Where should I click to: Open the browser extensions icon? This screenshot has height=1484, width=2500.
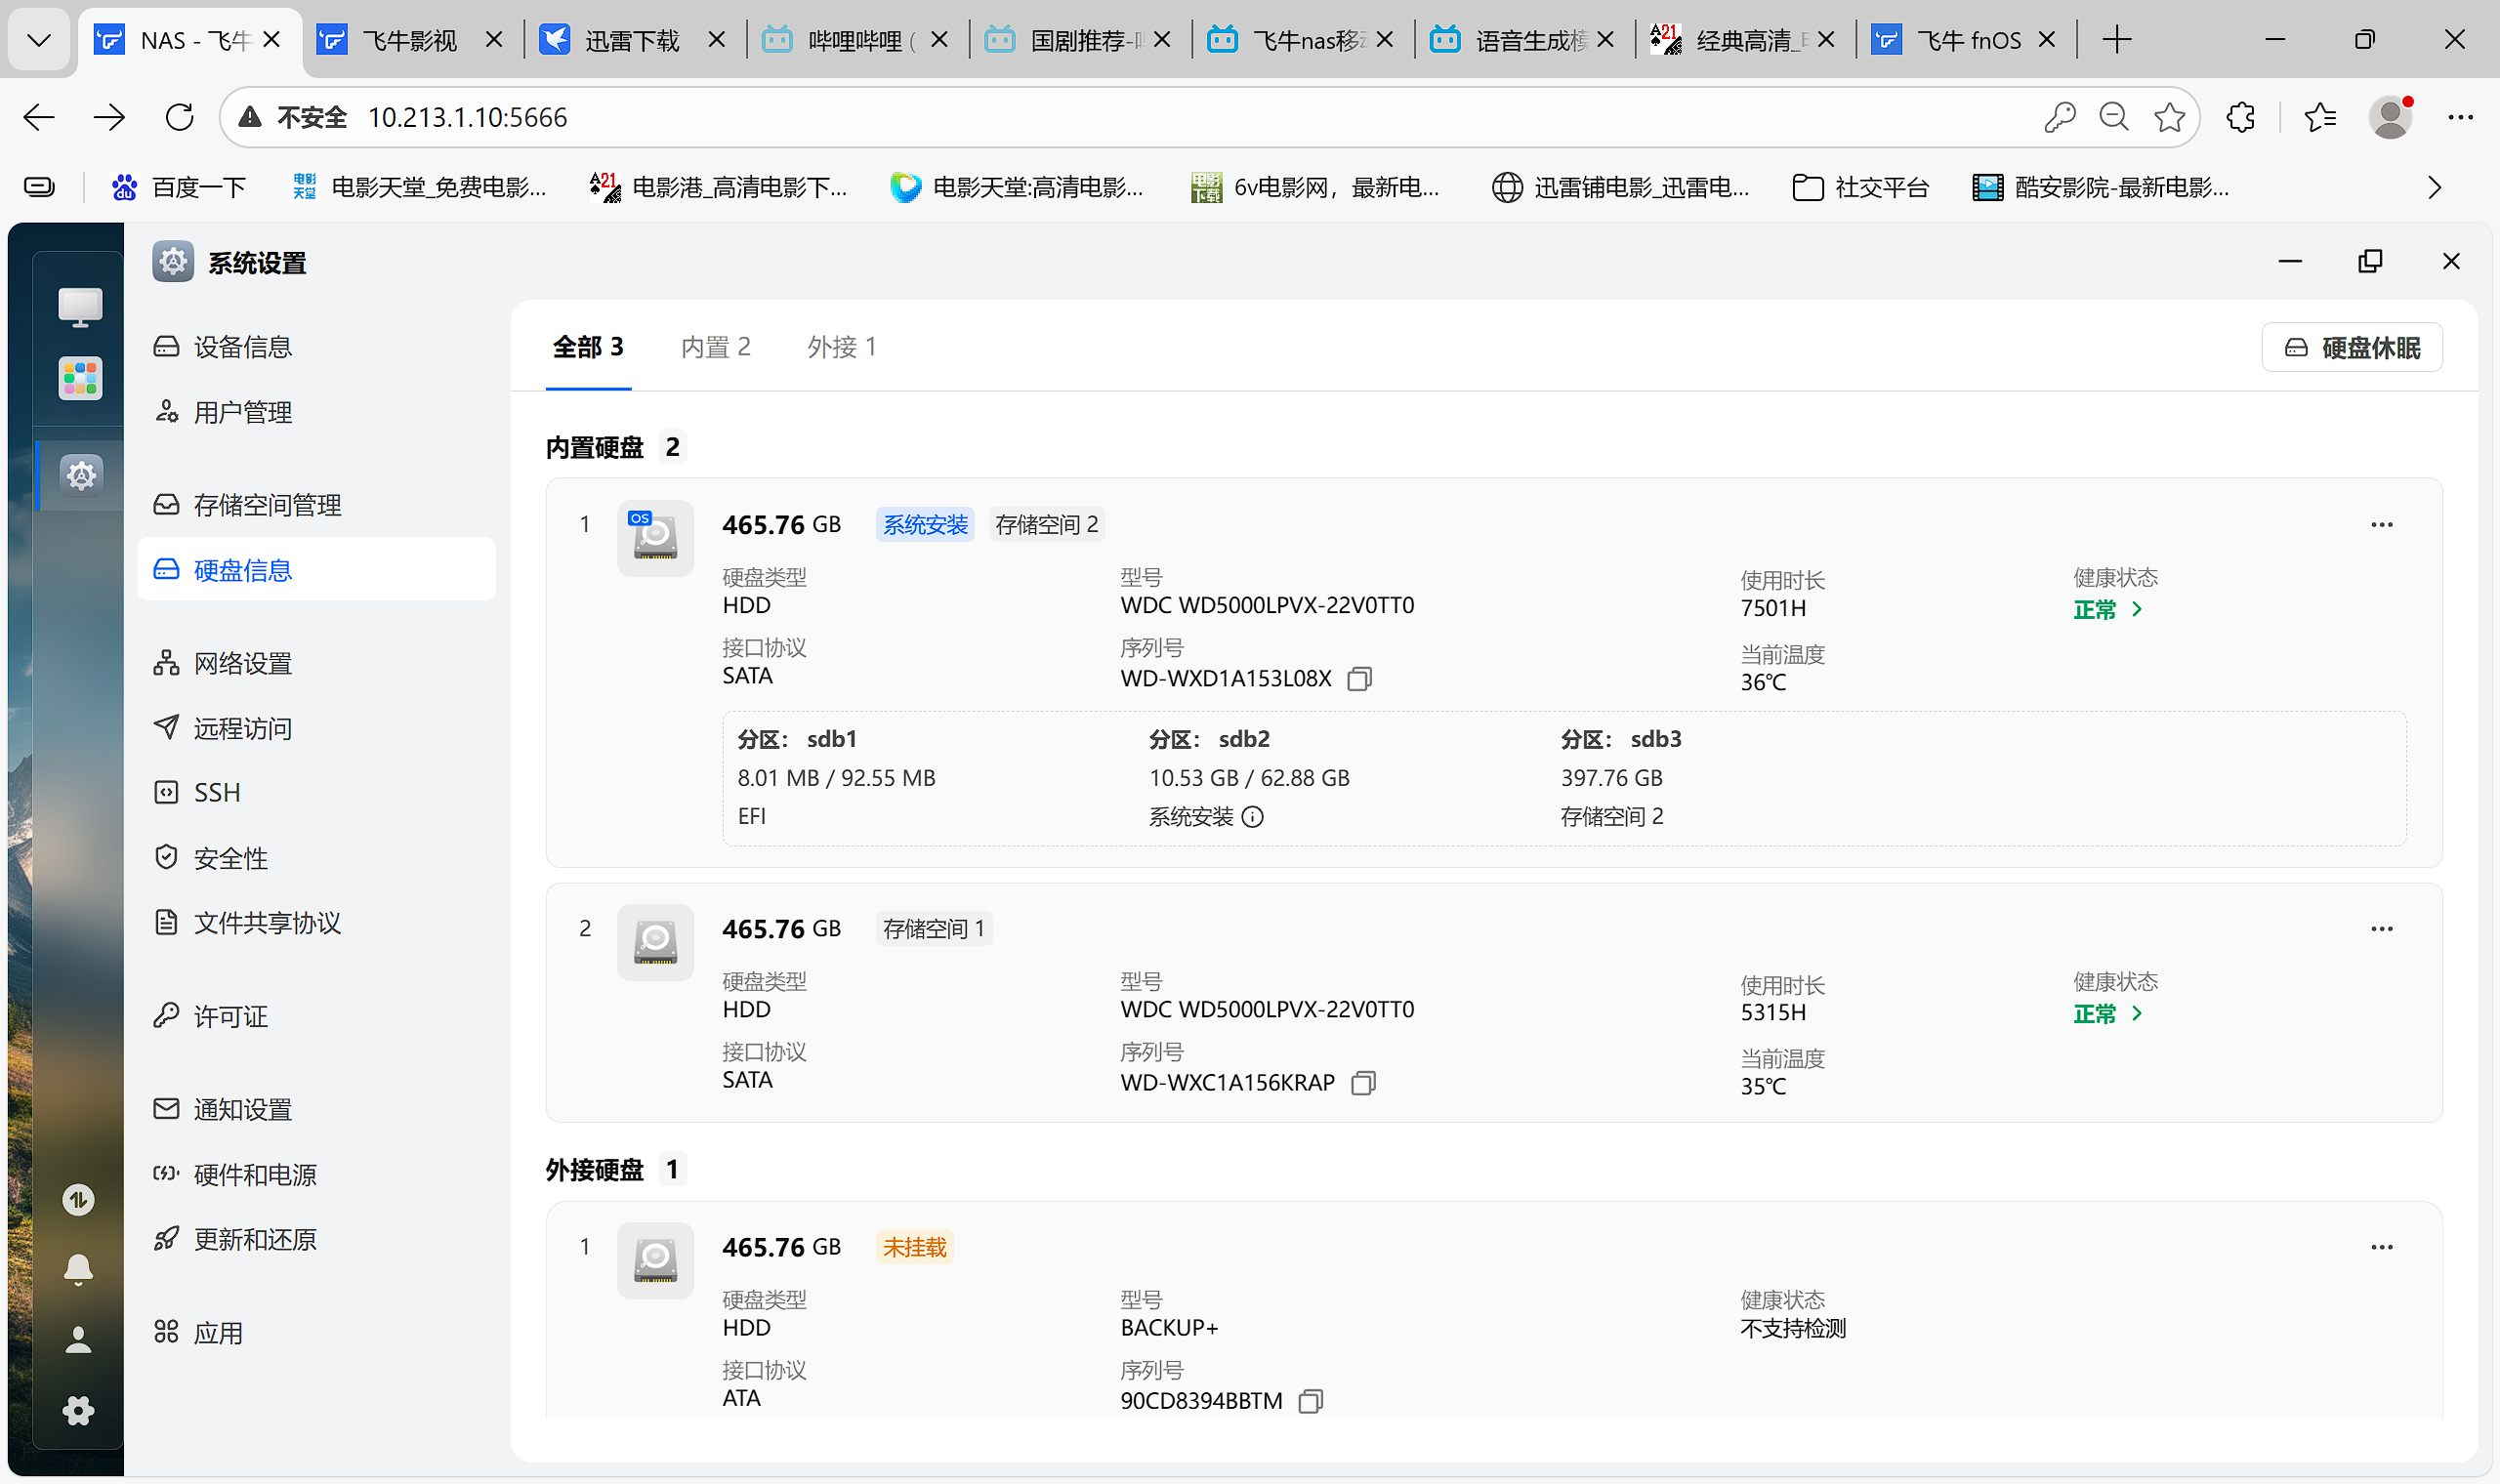[2240, 117]
